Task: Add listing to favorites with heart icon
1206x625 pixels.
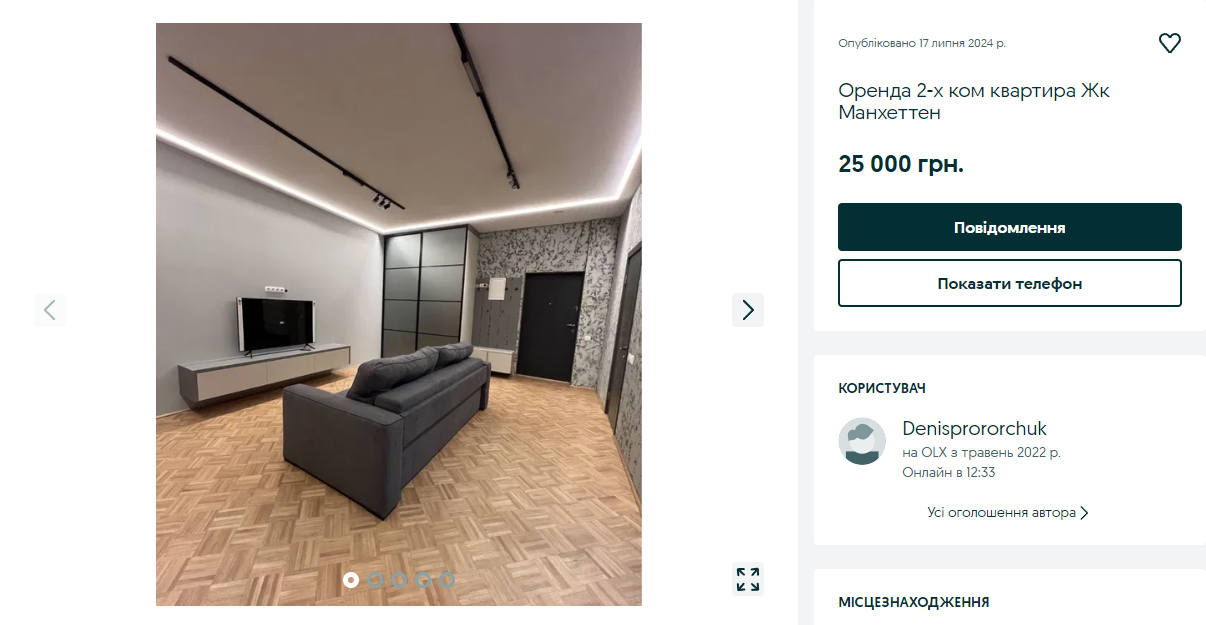Action: [x=1169, y=43]
